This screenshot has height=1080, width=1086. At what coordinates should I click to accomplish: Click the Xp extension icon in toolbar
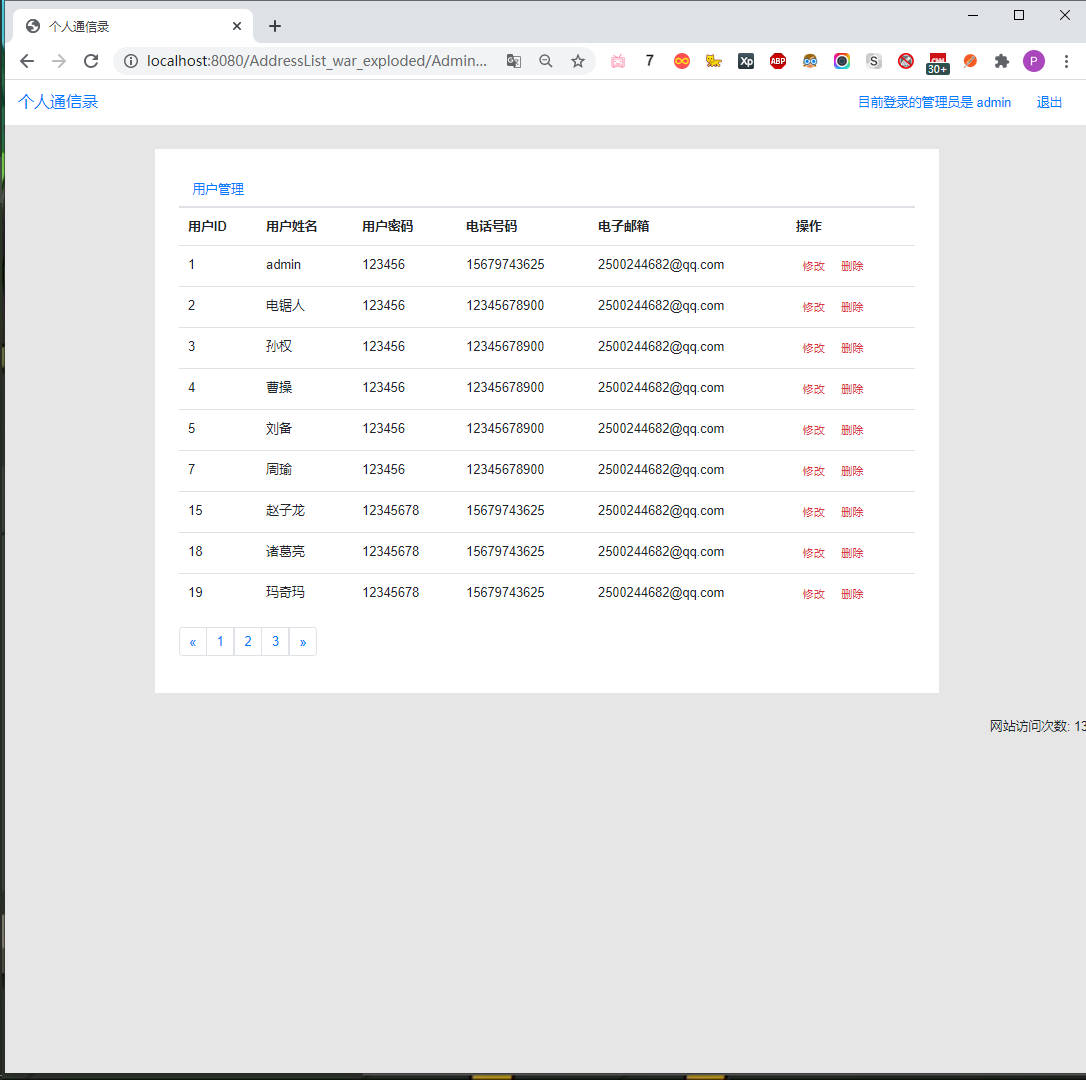[x=746, y=61]
